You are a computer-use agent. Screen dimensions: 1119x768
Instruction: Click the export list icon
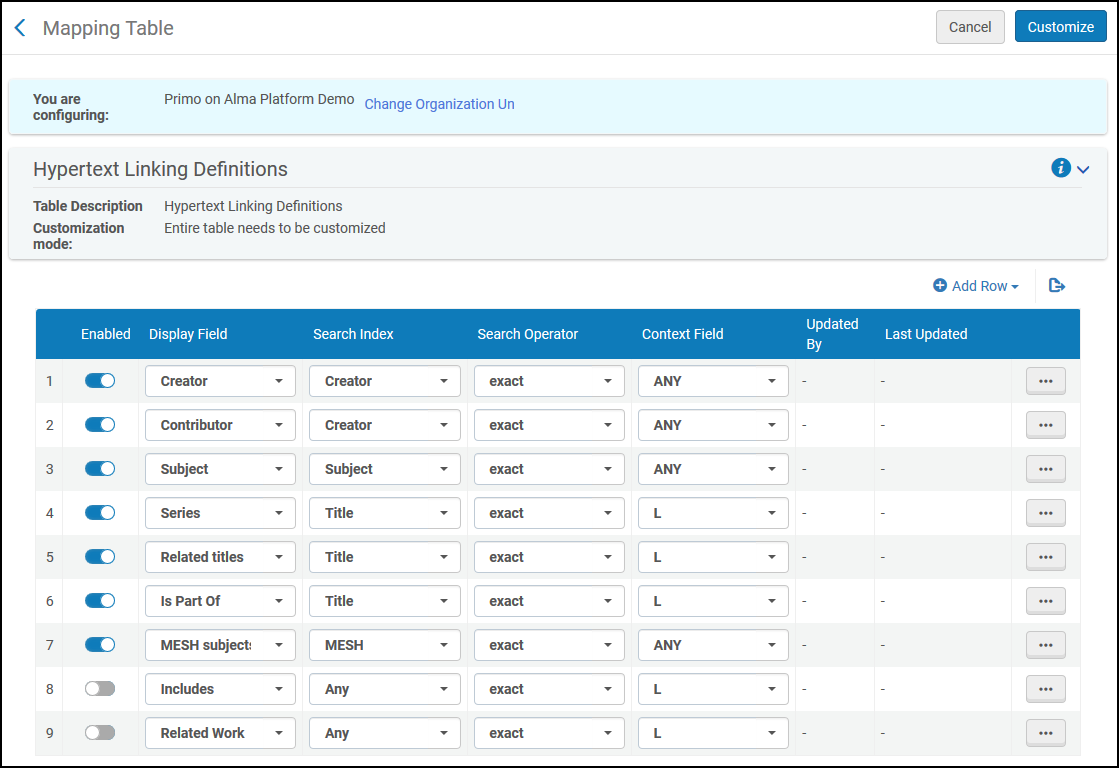point(1057,286)
